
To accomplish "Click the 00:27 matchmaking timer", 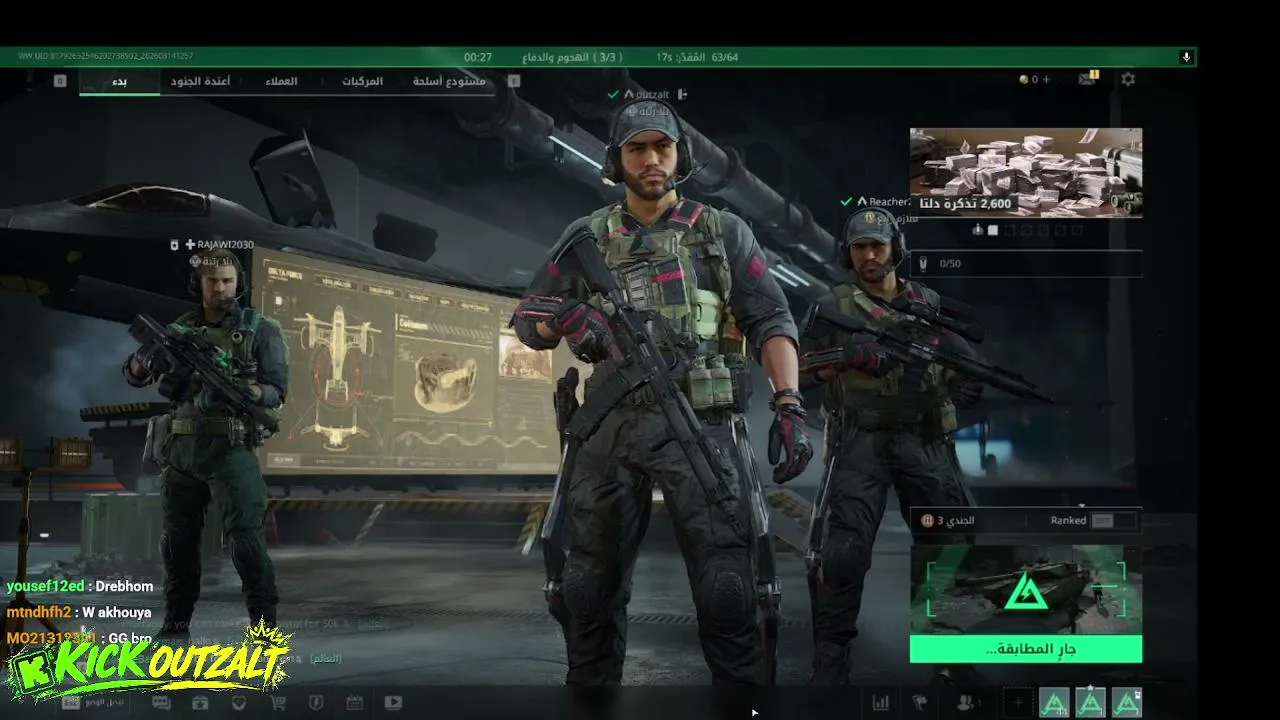I will click(478, 57).
